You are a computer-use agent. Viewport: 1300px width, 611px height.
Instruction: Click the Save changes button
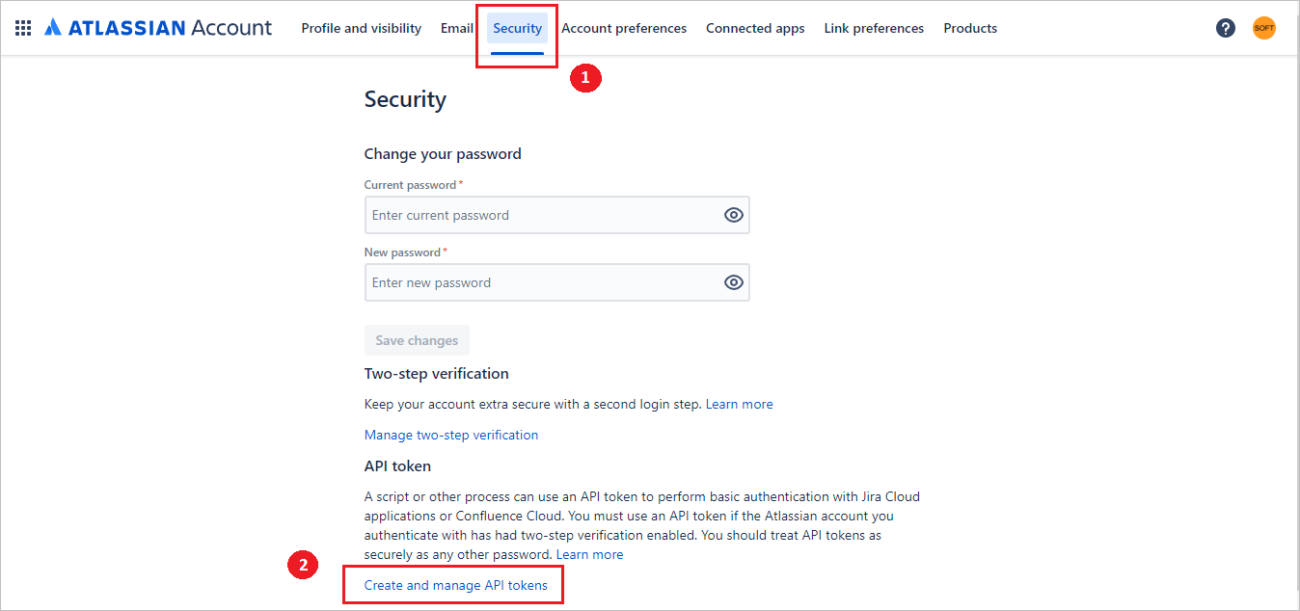click(417, 340)
